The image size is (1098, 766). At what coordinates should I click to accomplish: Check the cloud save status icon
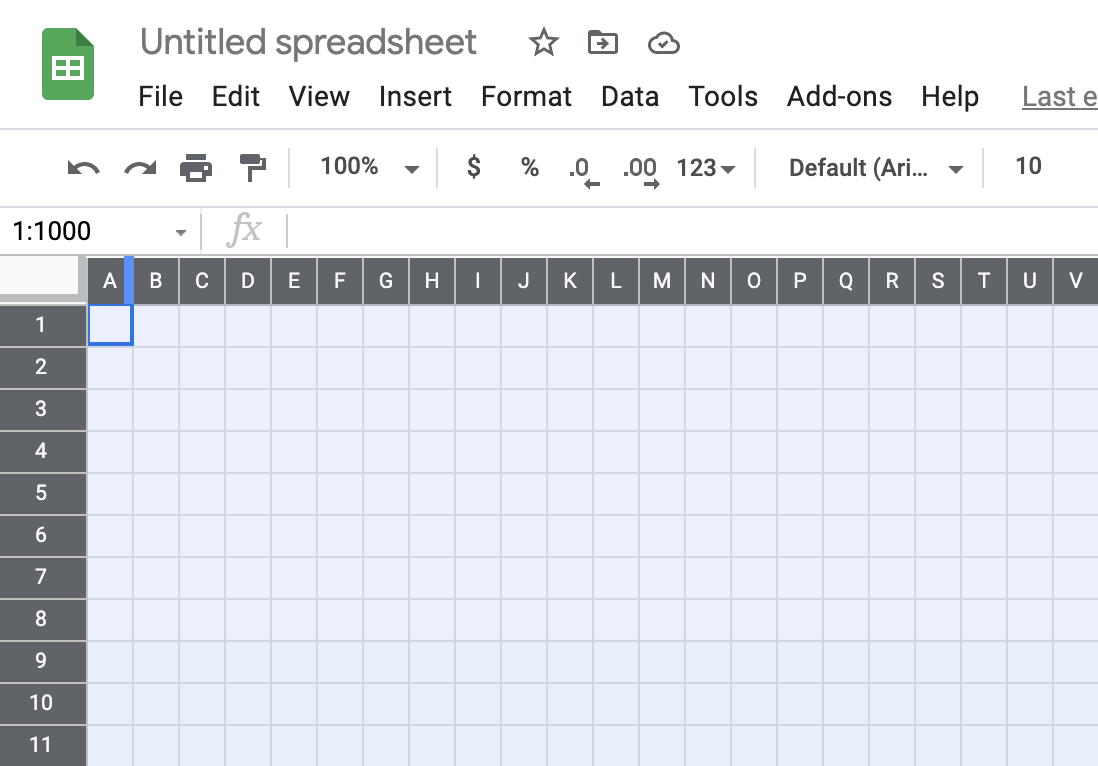point(663,43)
